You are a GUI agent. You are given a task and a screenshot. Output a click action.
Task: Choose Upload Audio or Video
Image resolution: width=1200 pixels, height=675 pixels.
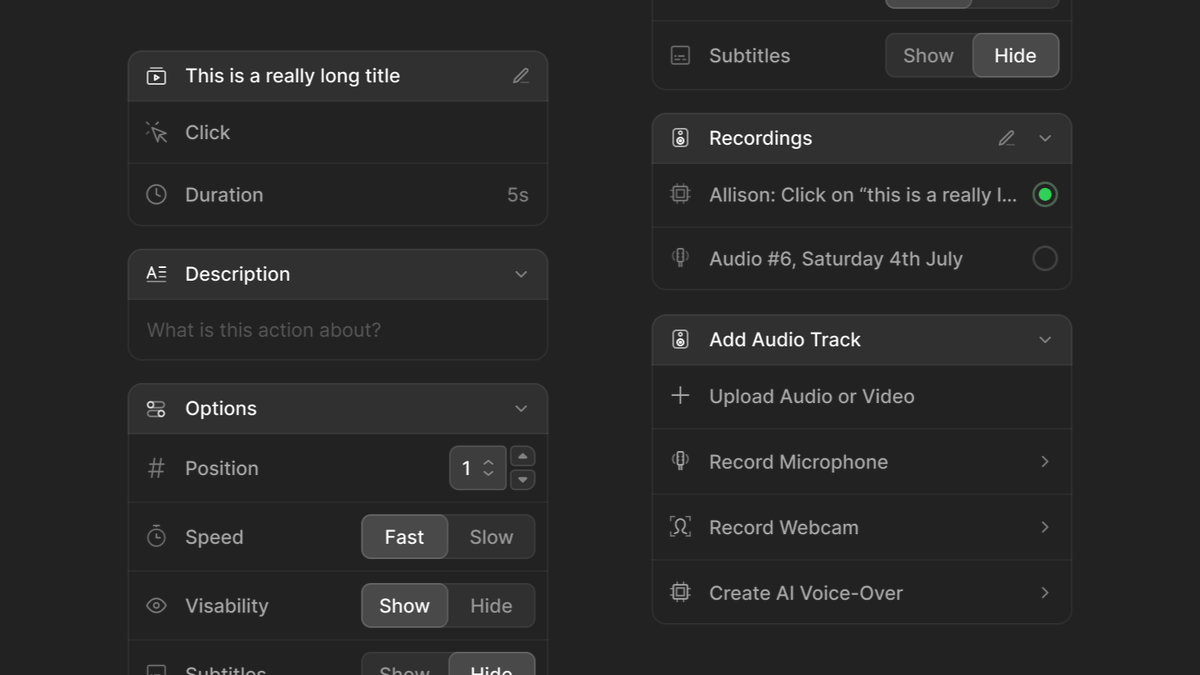point(862,396)
